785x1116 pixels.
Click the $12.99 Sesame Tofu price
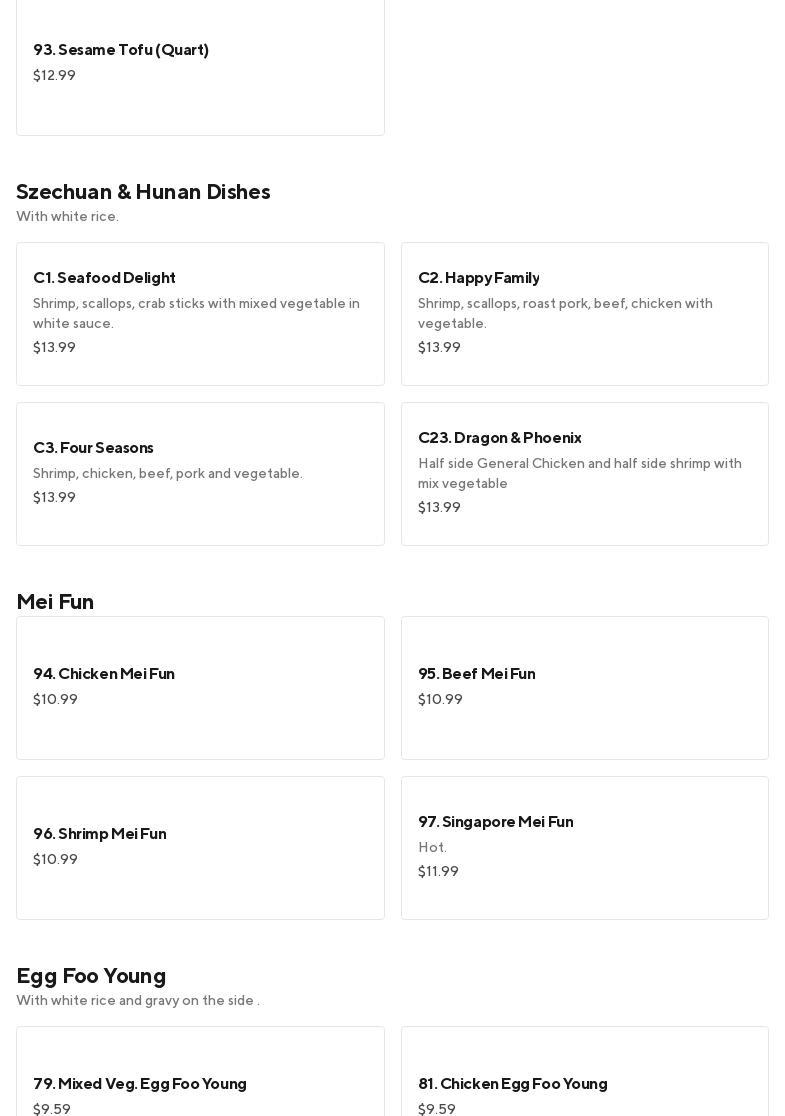tap(54, 76)
